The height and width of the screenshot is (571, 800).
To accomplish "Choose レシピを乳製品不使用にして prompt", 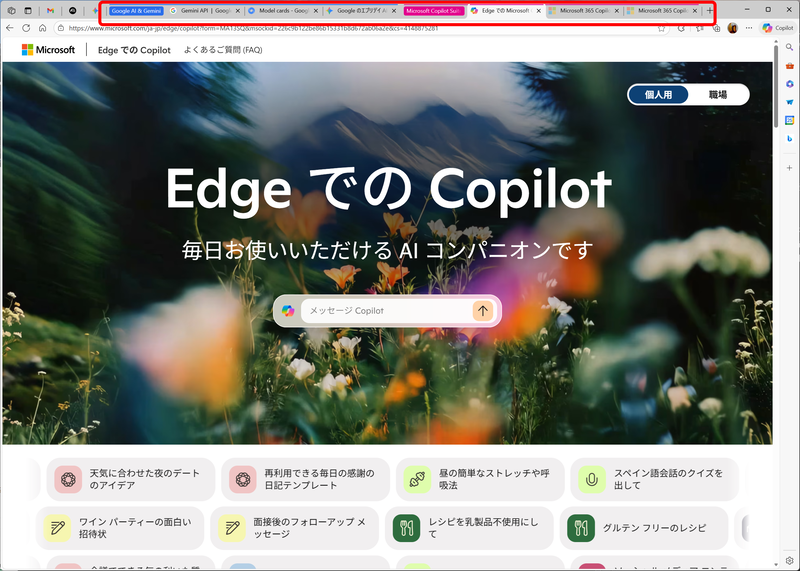I will pos(469,528).
